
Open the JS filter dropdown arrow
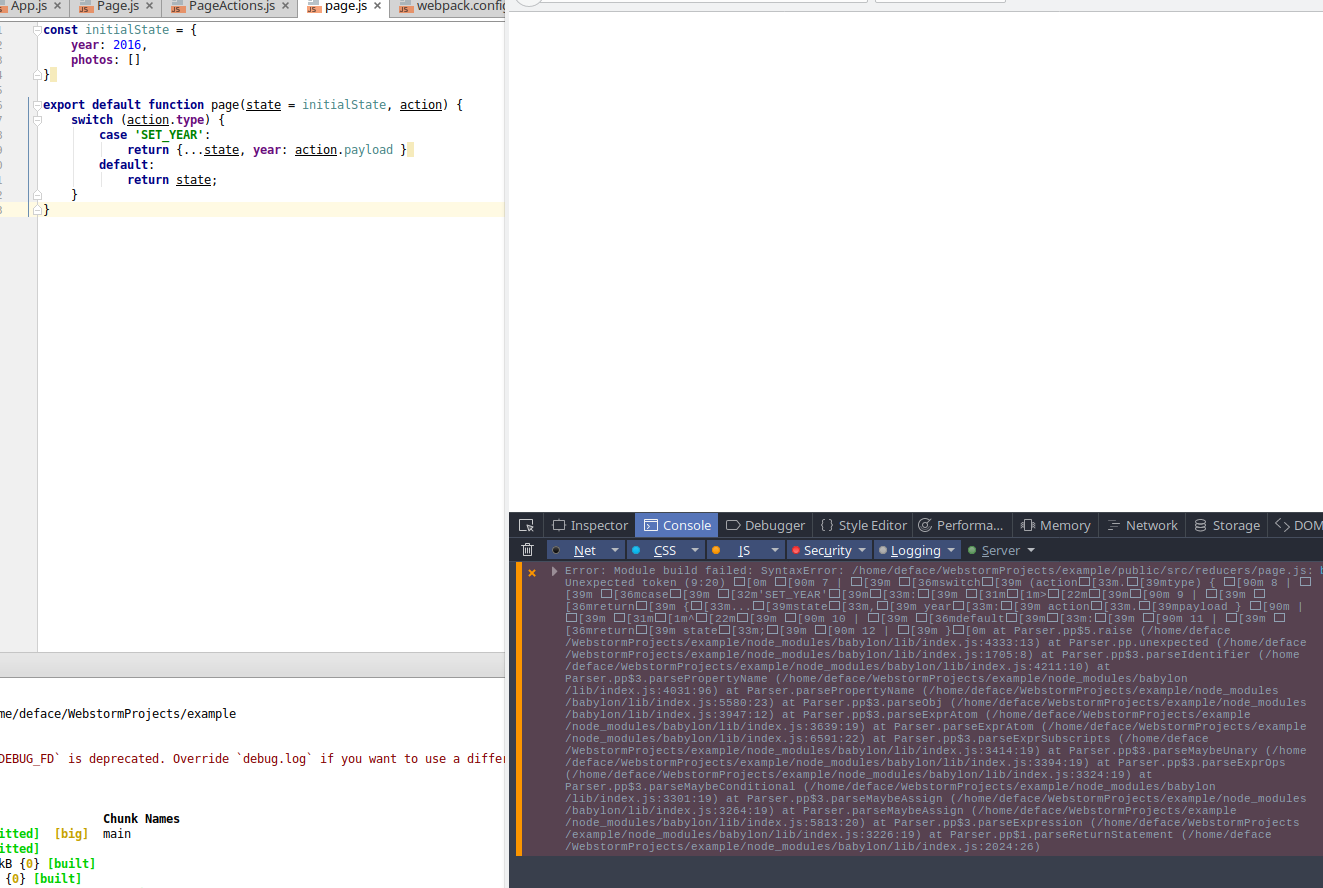click(775, 550)
